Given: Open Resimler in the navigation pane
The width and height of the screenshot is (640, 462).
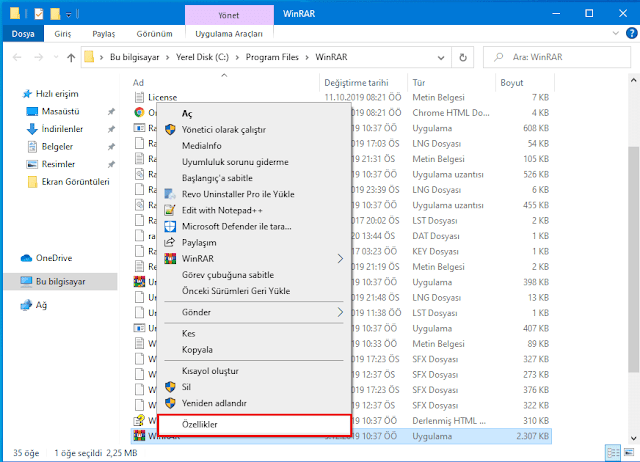Looking at the screenshot, I should (58, 164).
